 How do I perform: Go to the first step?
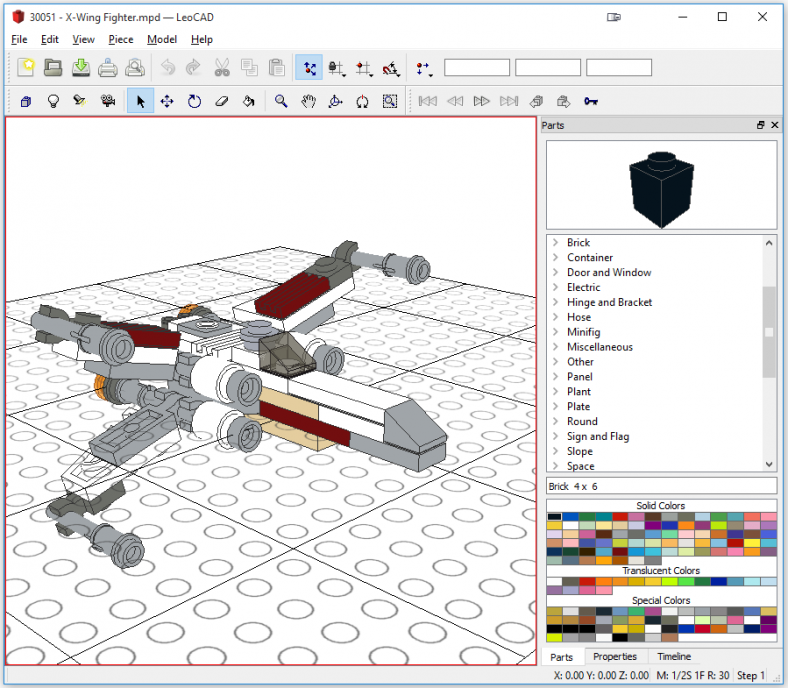(428, 102)
